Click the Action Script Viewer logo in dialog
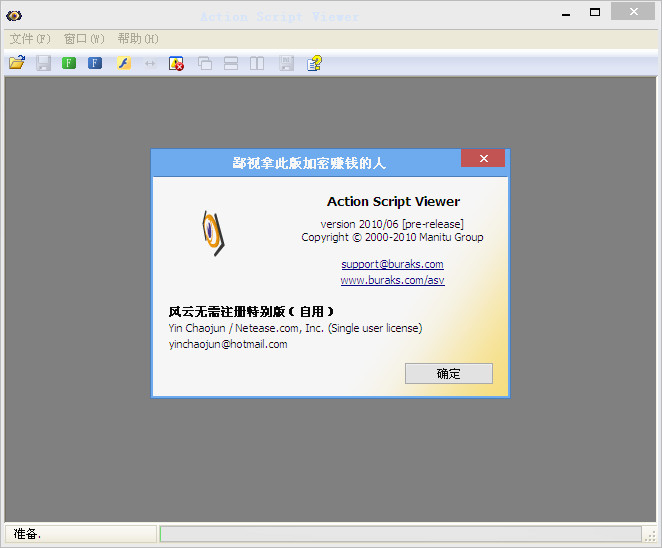This screenshot has width=662, height=548. coord(214,233)
